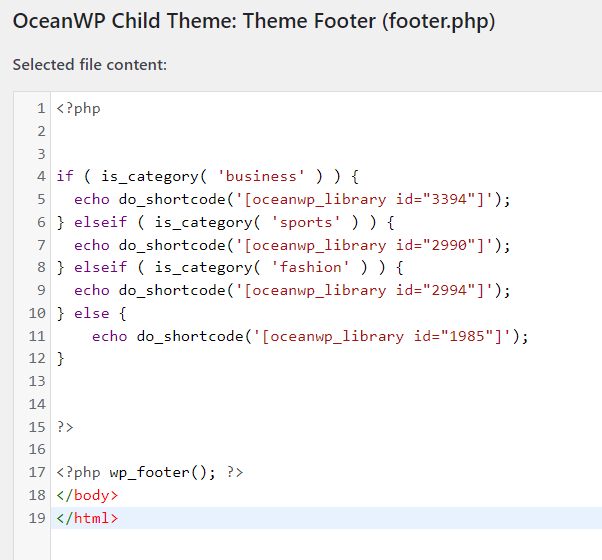This screenshot has height=560, width=602.
Task: Click line number 4 in the gutter
Action: [41, 177]
